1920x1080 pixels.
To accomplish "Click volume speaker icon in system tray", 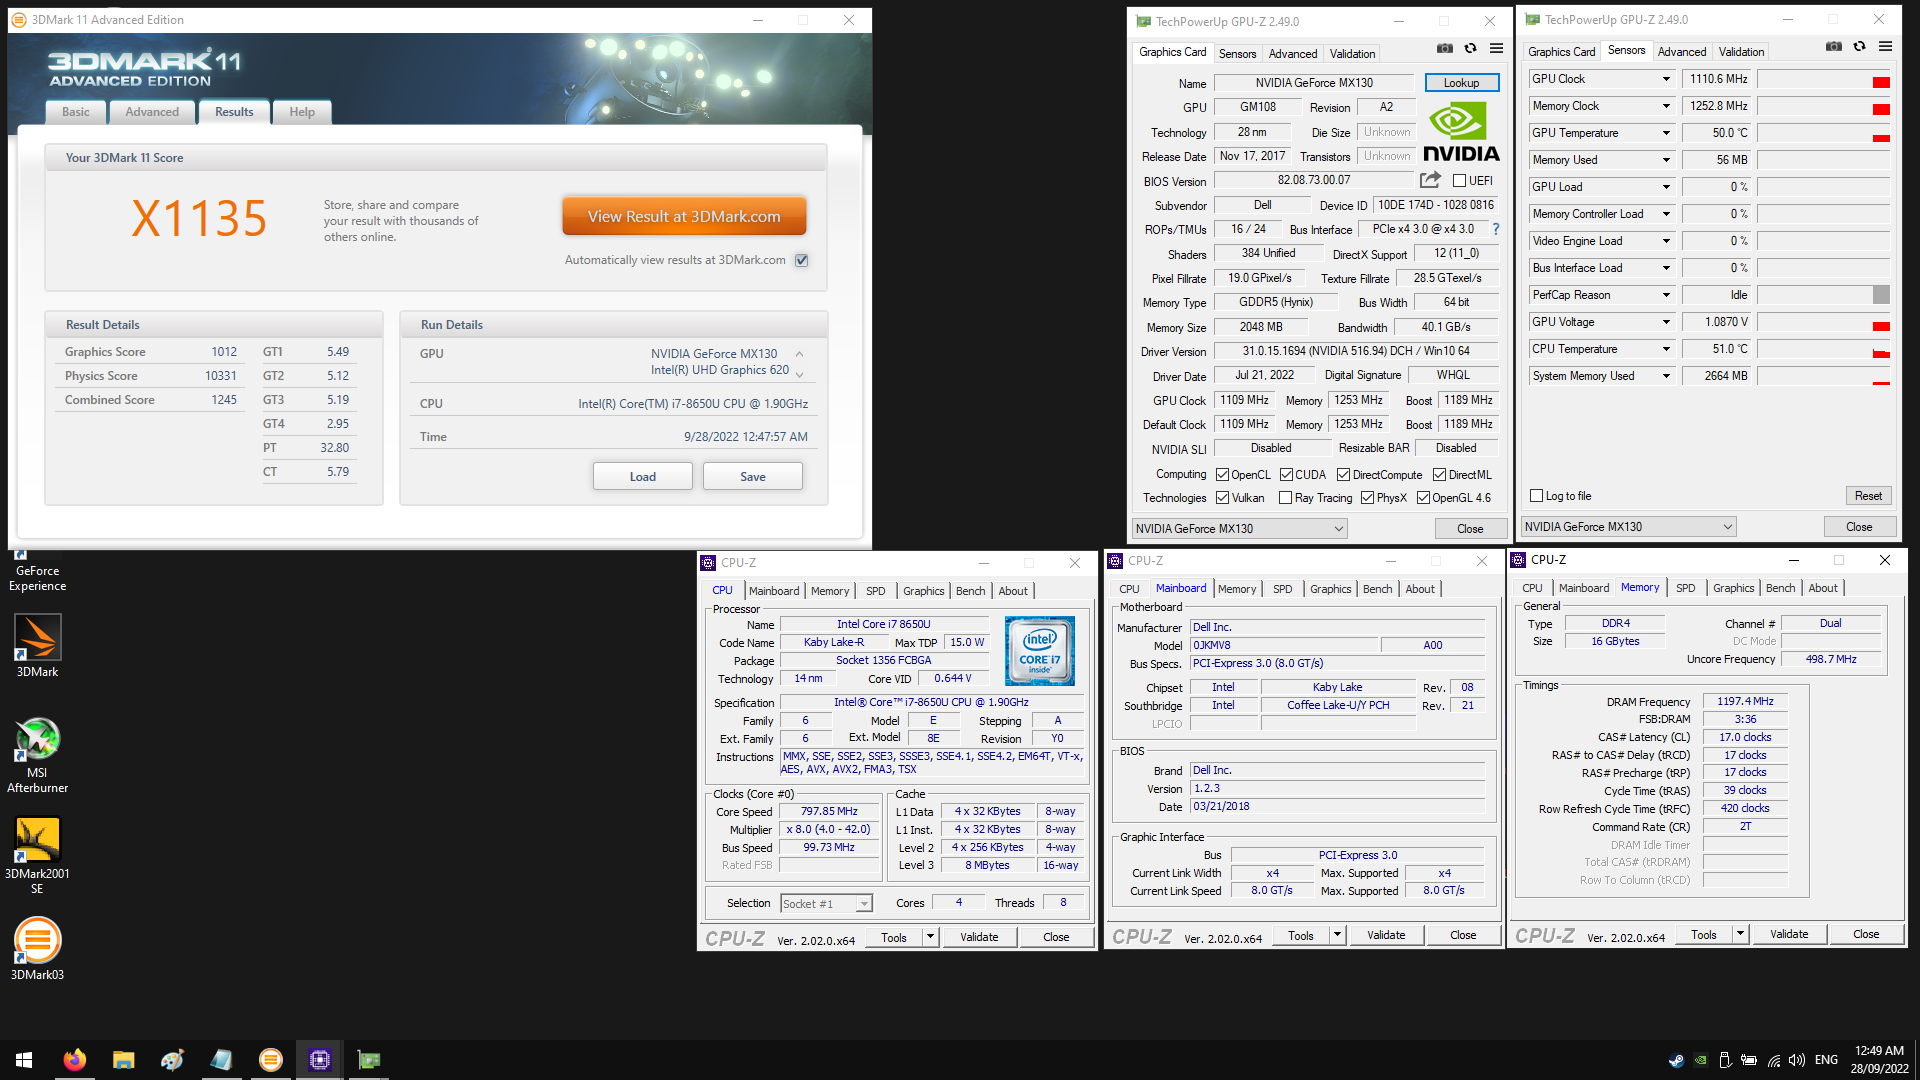I will pos(1797,1060).
